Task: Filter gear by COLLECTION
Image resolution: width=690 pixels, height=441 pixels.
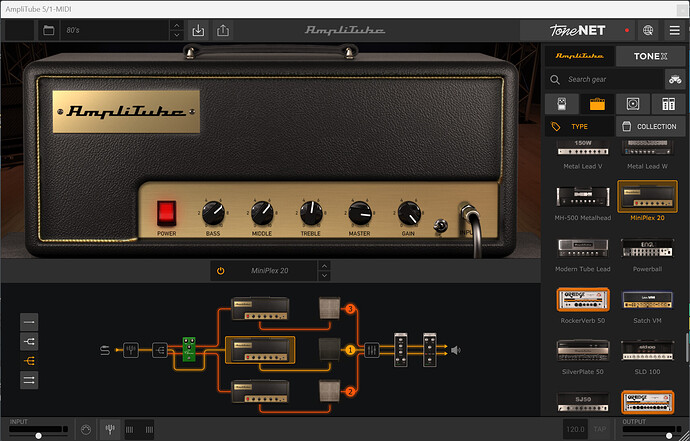Action: pyautogui.click(x=650, y=127)
